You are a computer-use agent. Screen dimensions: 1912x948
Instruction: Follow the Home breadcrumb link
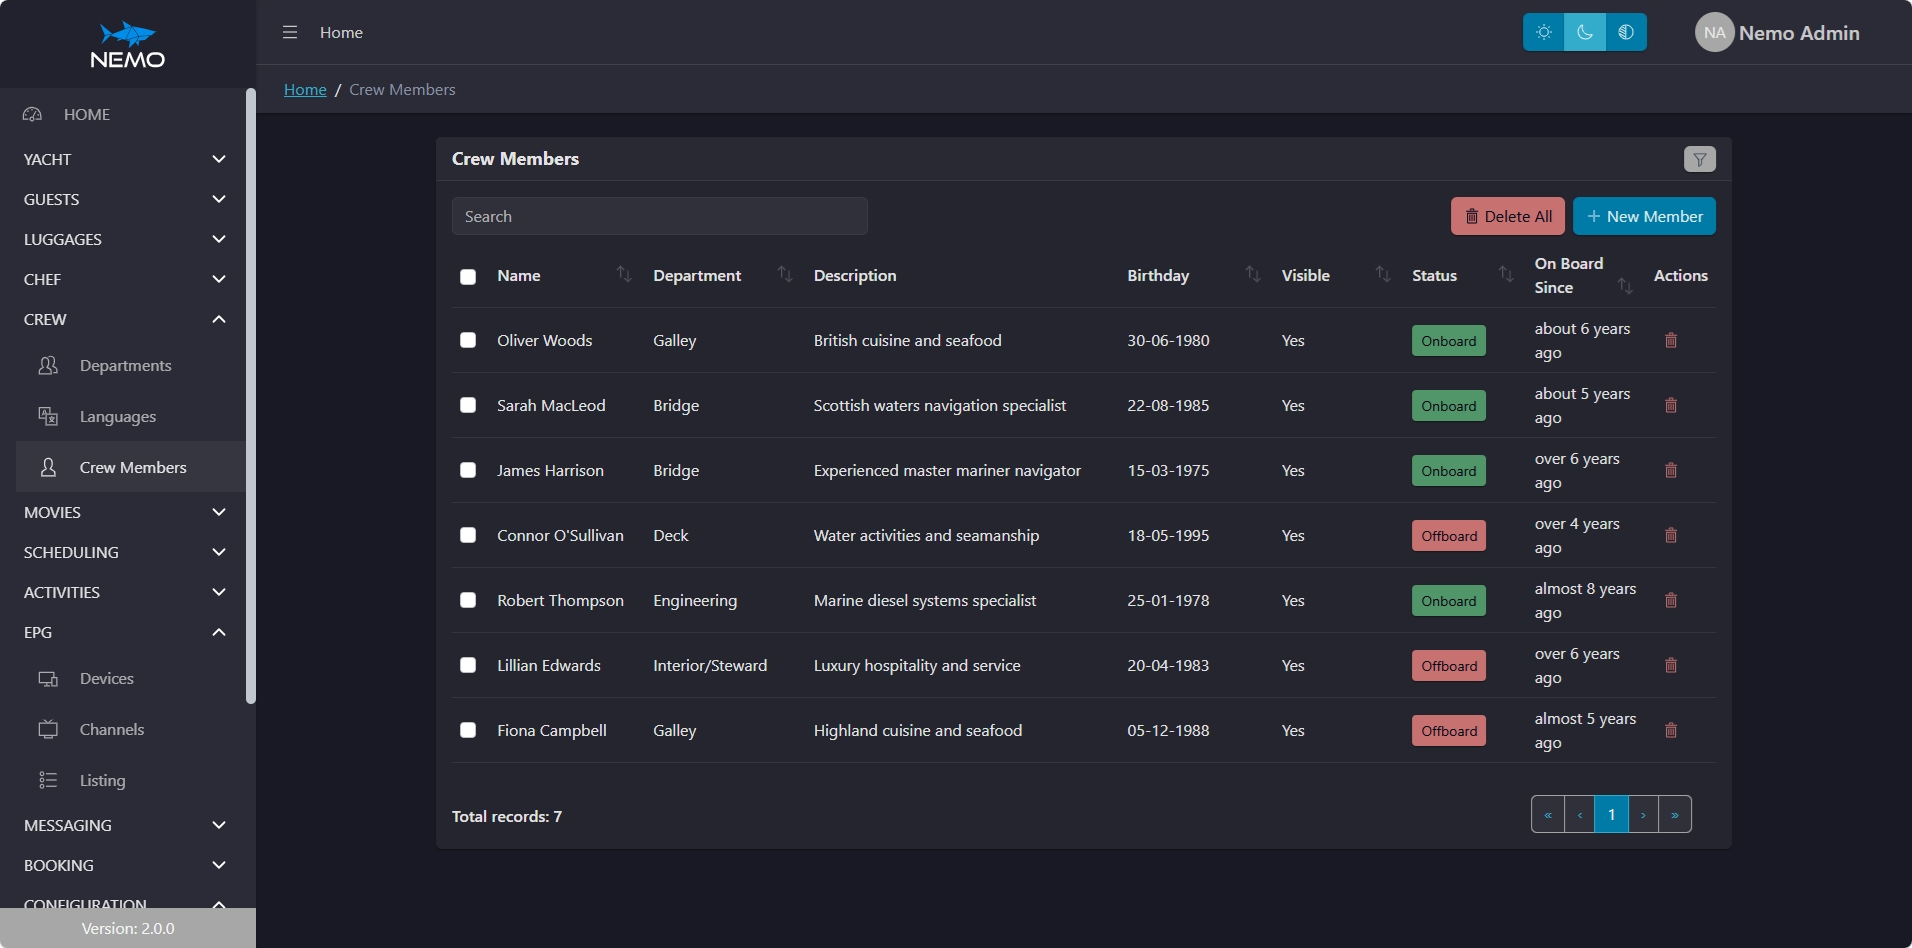pos(305,89)
